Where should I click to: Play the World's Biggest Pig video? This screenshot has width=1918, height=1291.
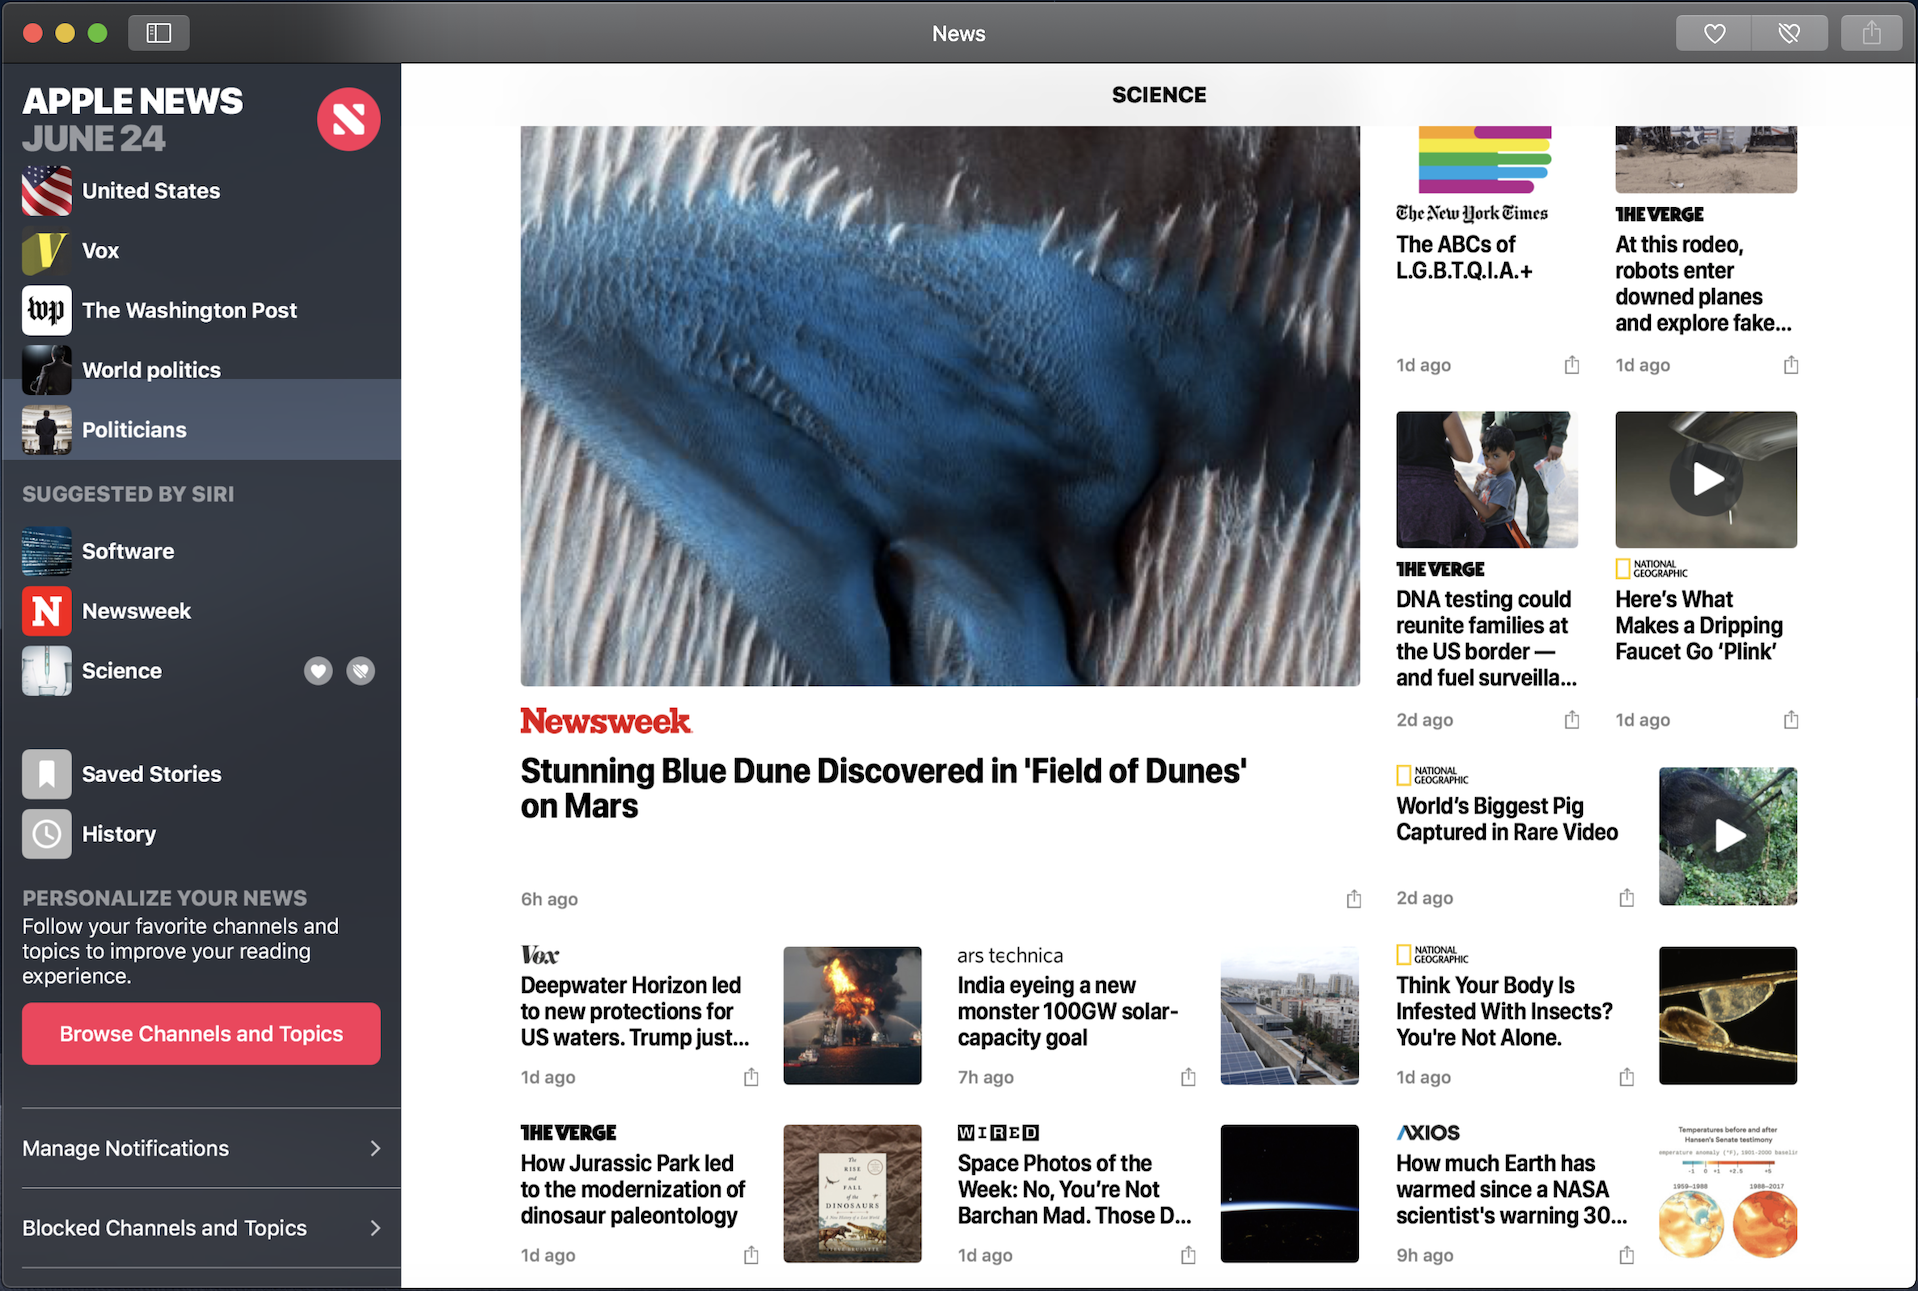pos(1728,836)
